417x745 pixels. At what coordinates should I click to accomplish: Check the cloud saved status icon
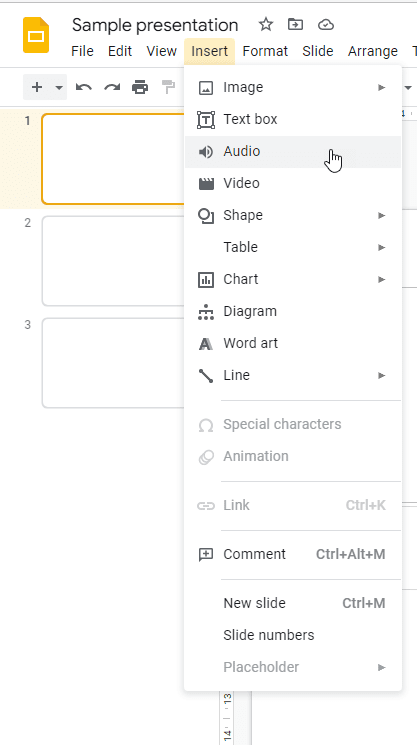[326, 25]
